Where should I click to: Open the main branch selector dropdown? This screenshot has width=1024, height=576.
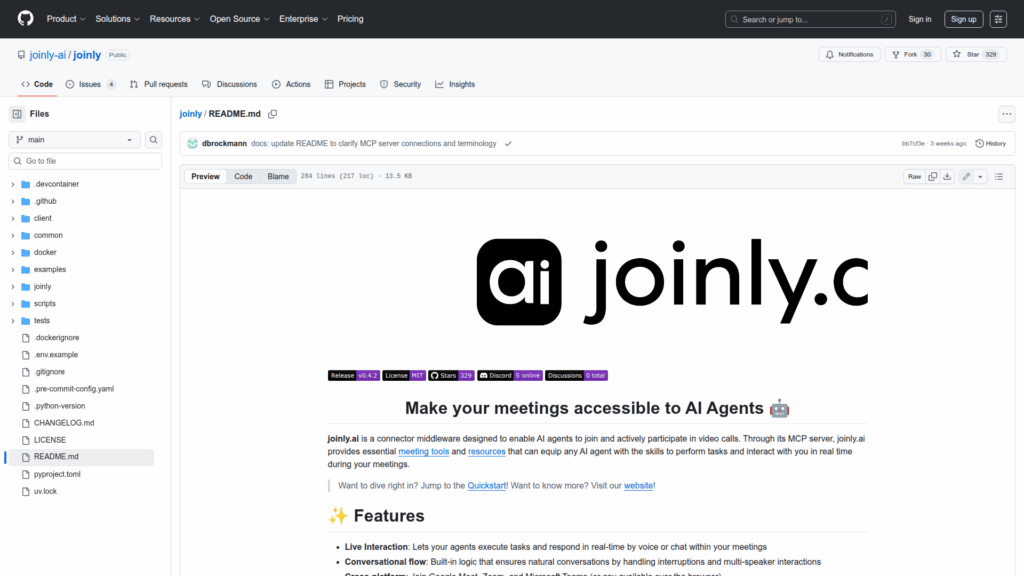(x=74, y=140)
